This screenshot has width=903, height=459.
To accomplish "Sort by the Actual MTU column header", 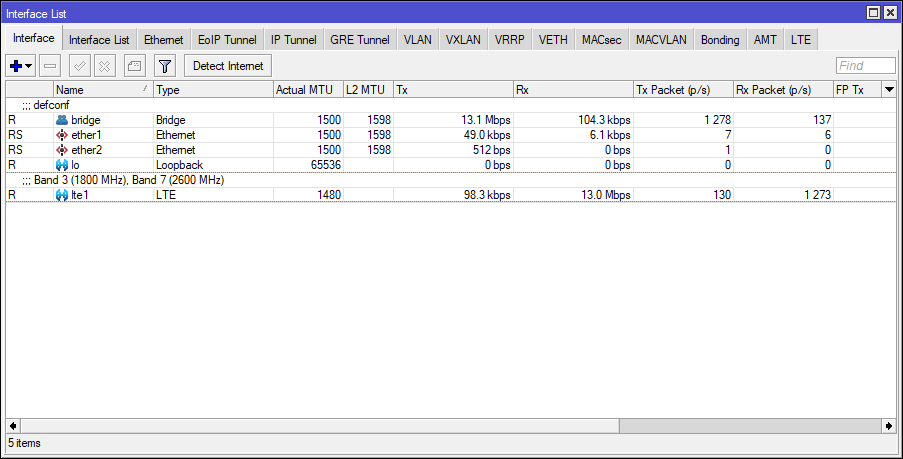I will (308, 90).
